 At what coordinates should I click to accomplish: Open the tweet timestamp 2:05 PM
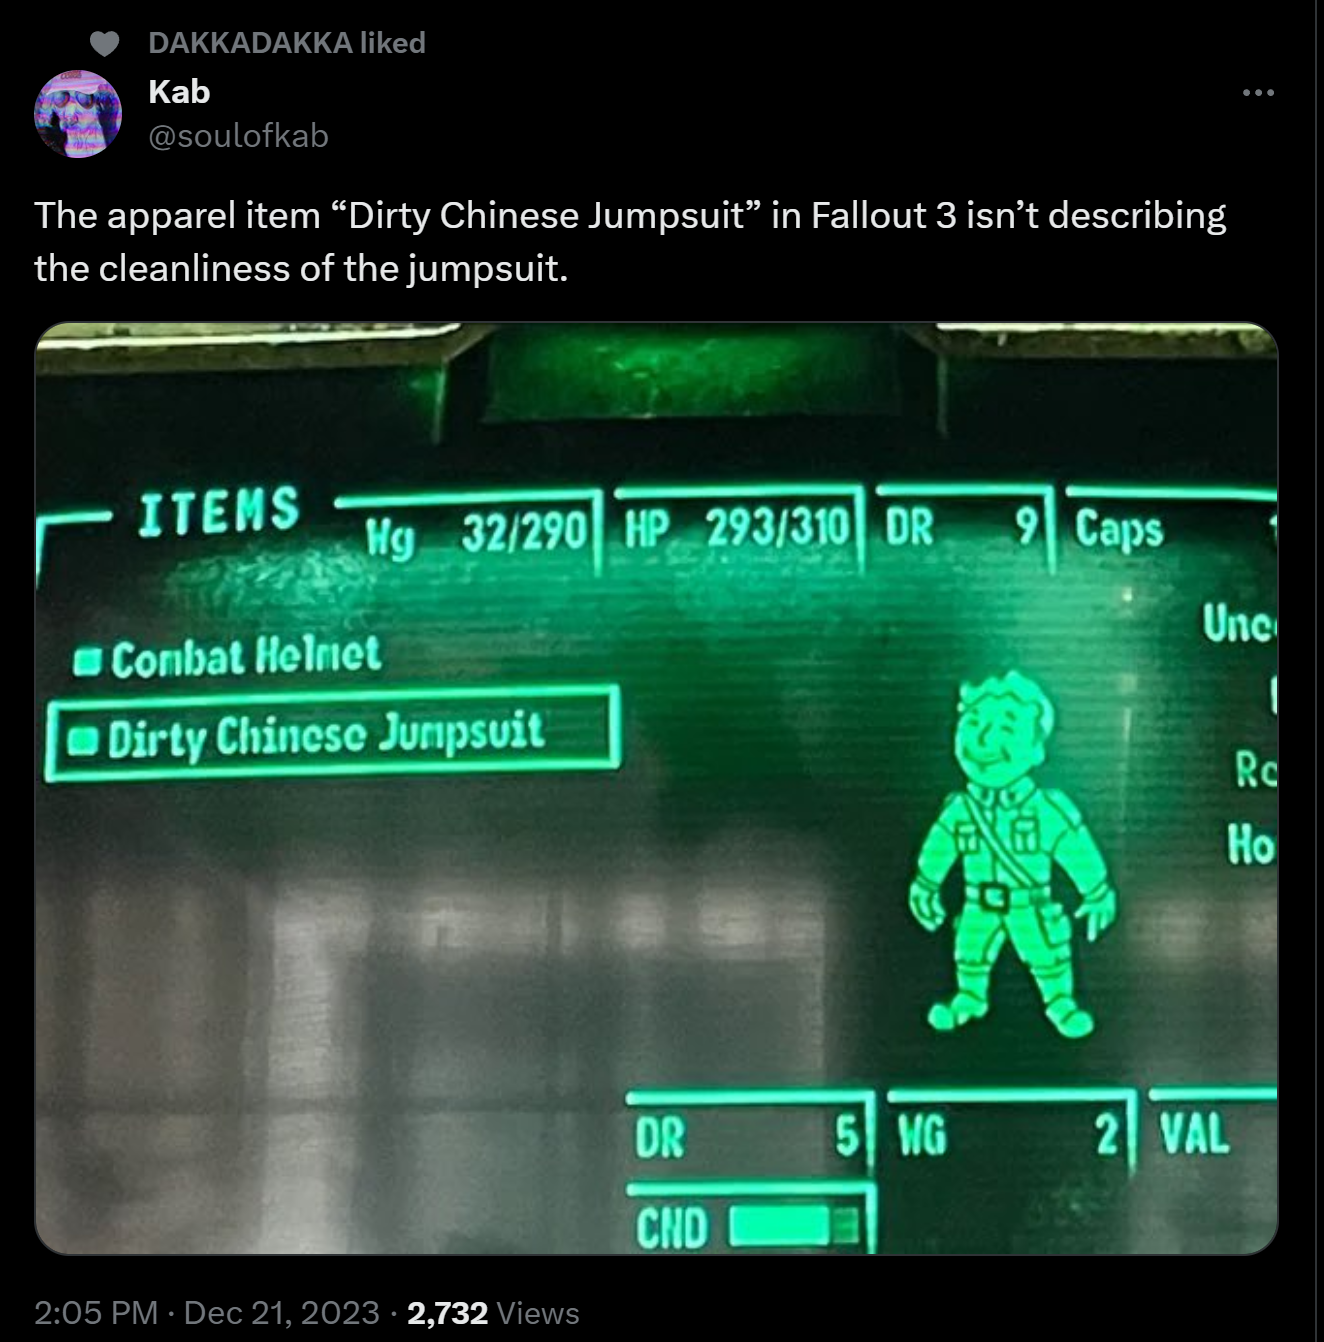(x=96, y=1312)
